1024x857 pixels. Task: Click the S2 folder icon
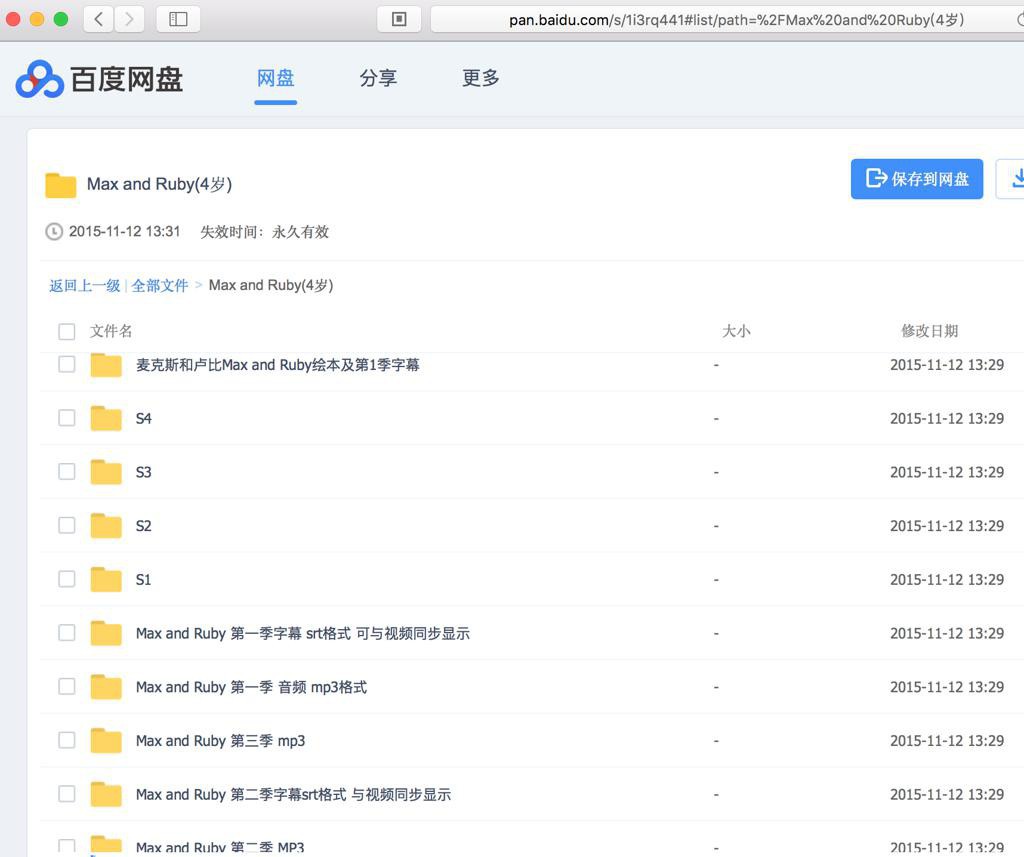tap(106, 526)
